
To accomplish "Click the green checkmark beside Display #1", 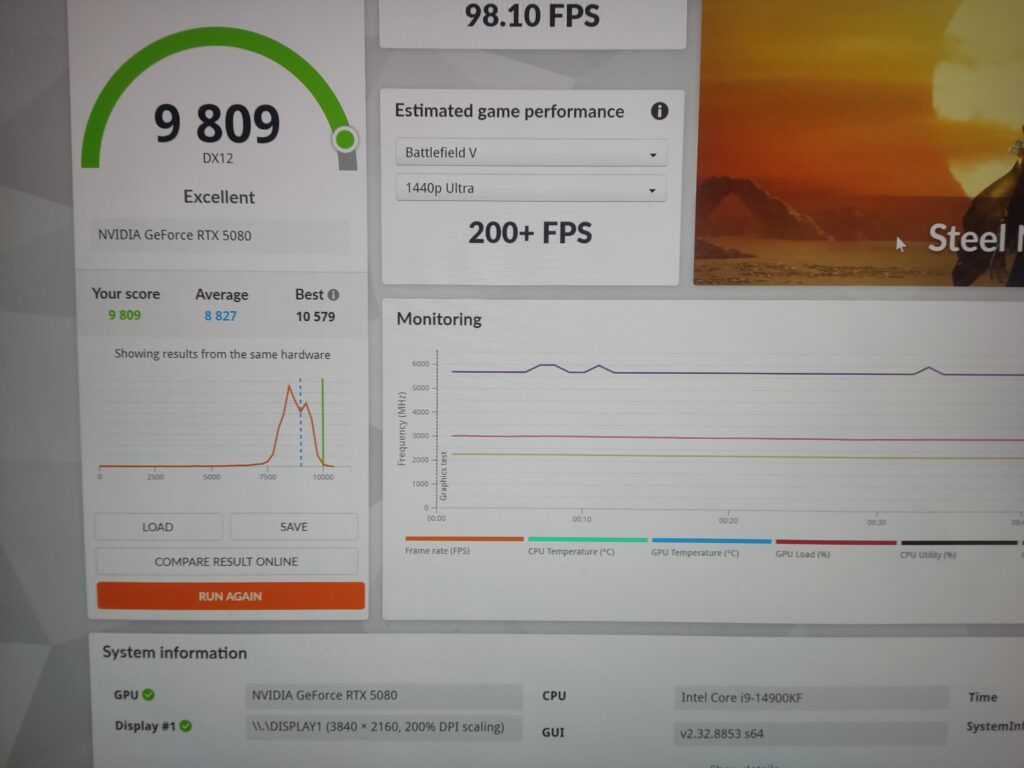I will pos(185,726).
